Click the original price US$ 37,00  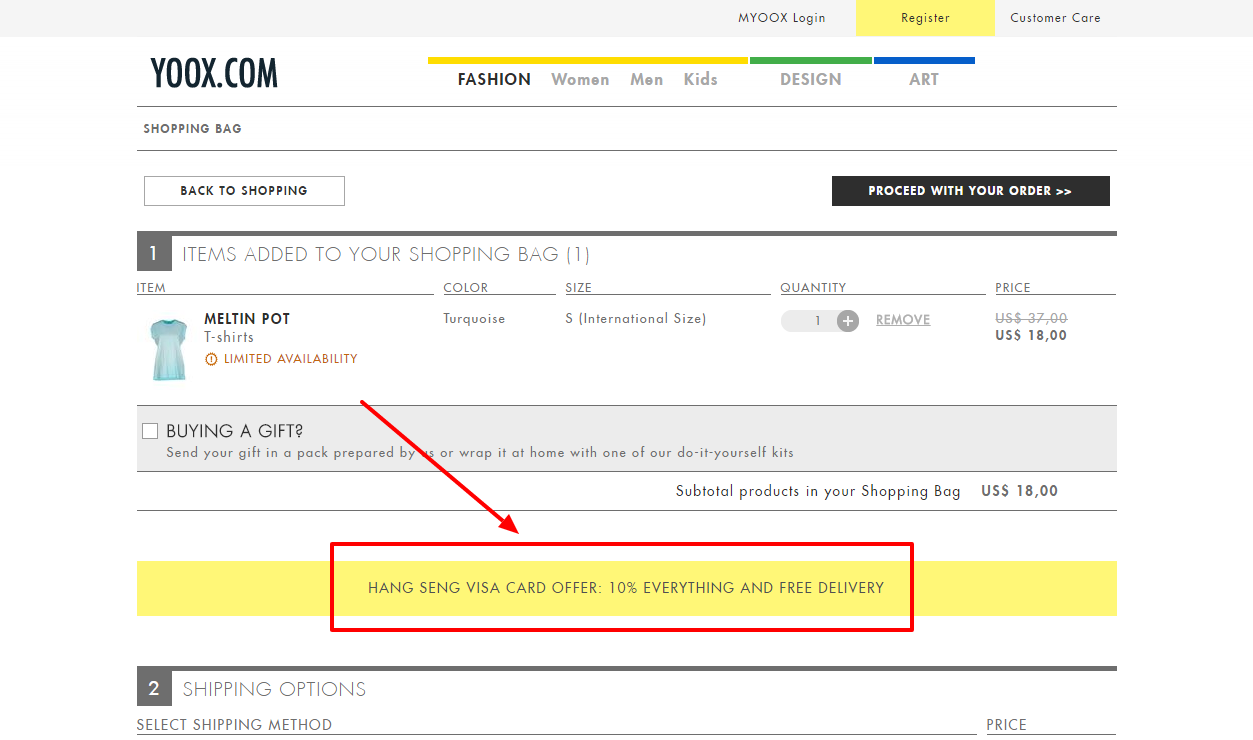pos(1031,318)
